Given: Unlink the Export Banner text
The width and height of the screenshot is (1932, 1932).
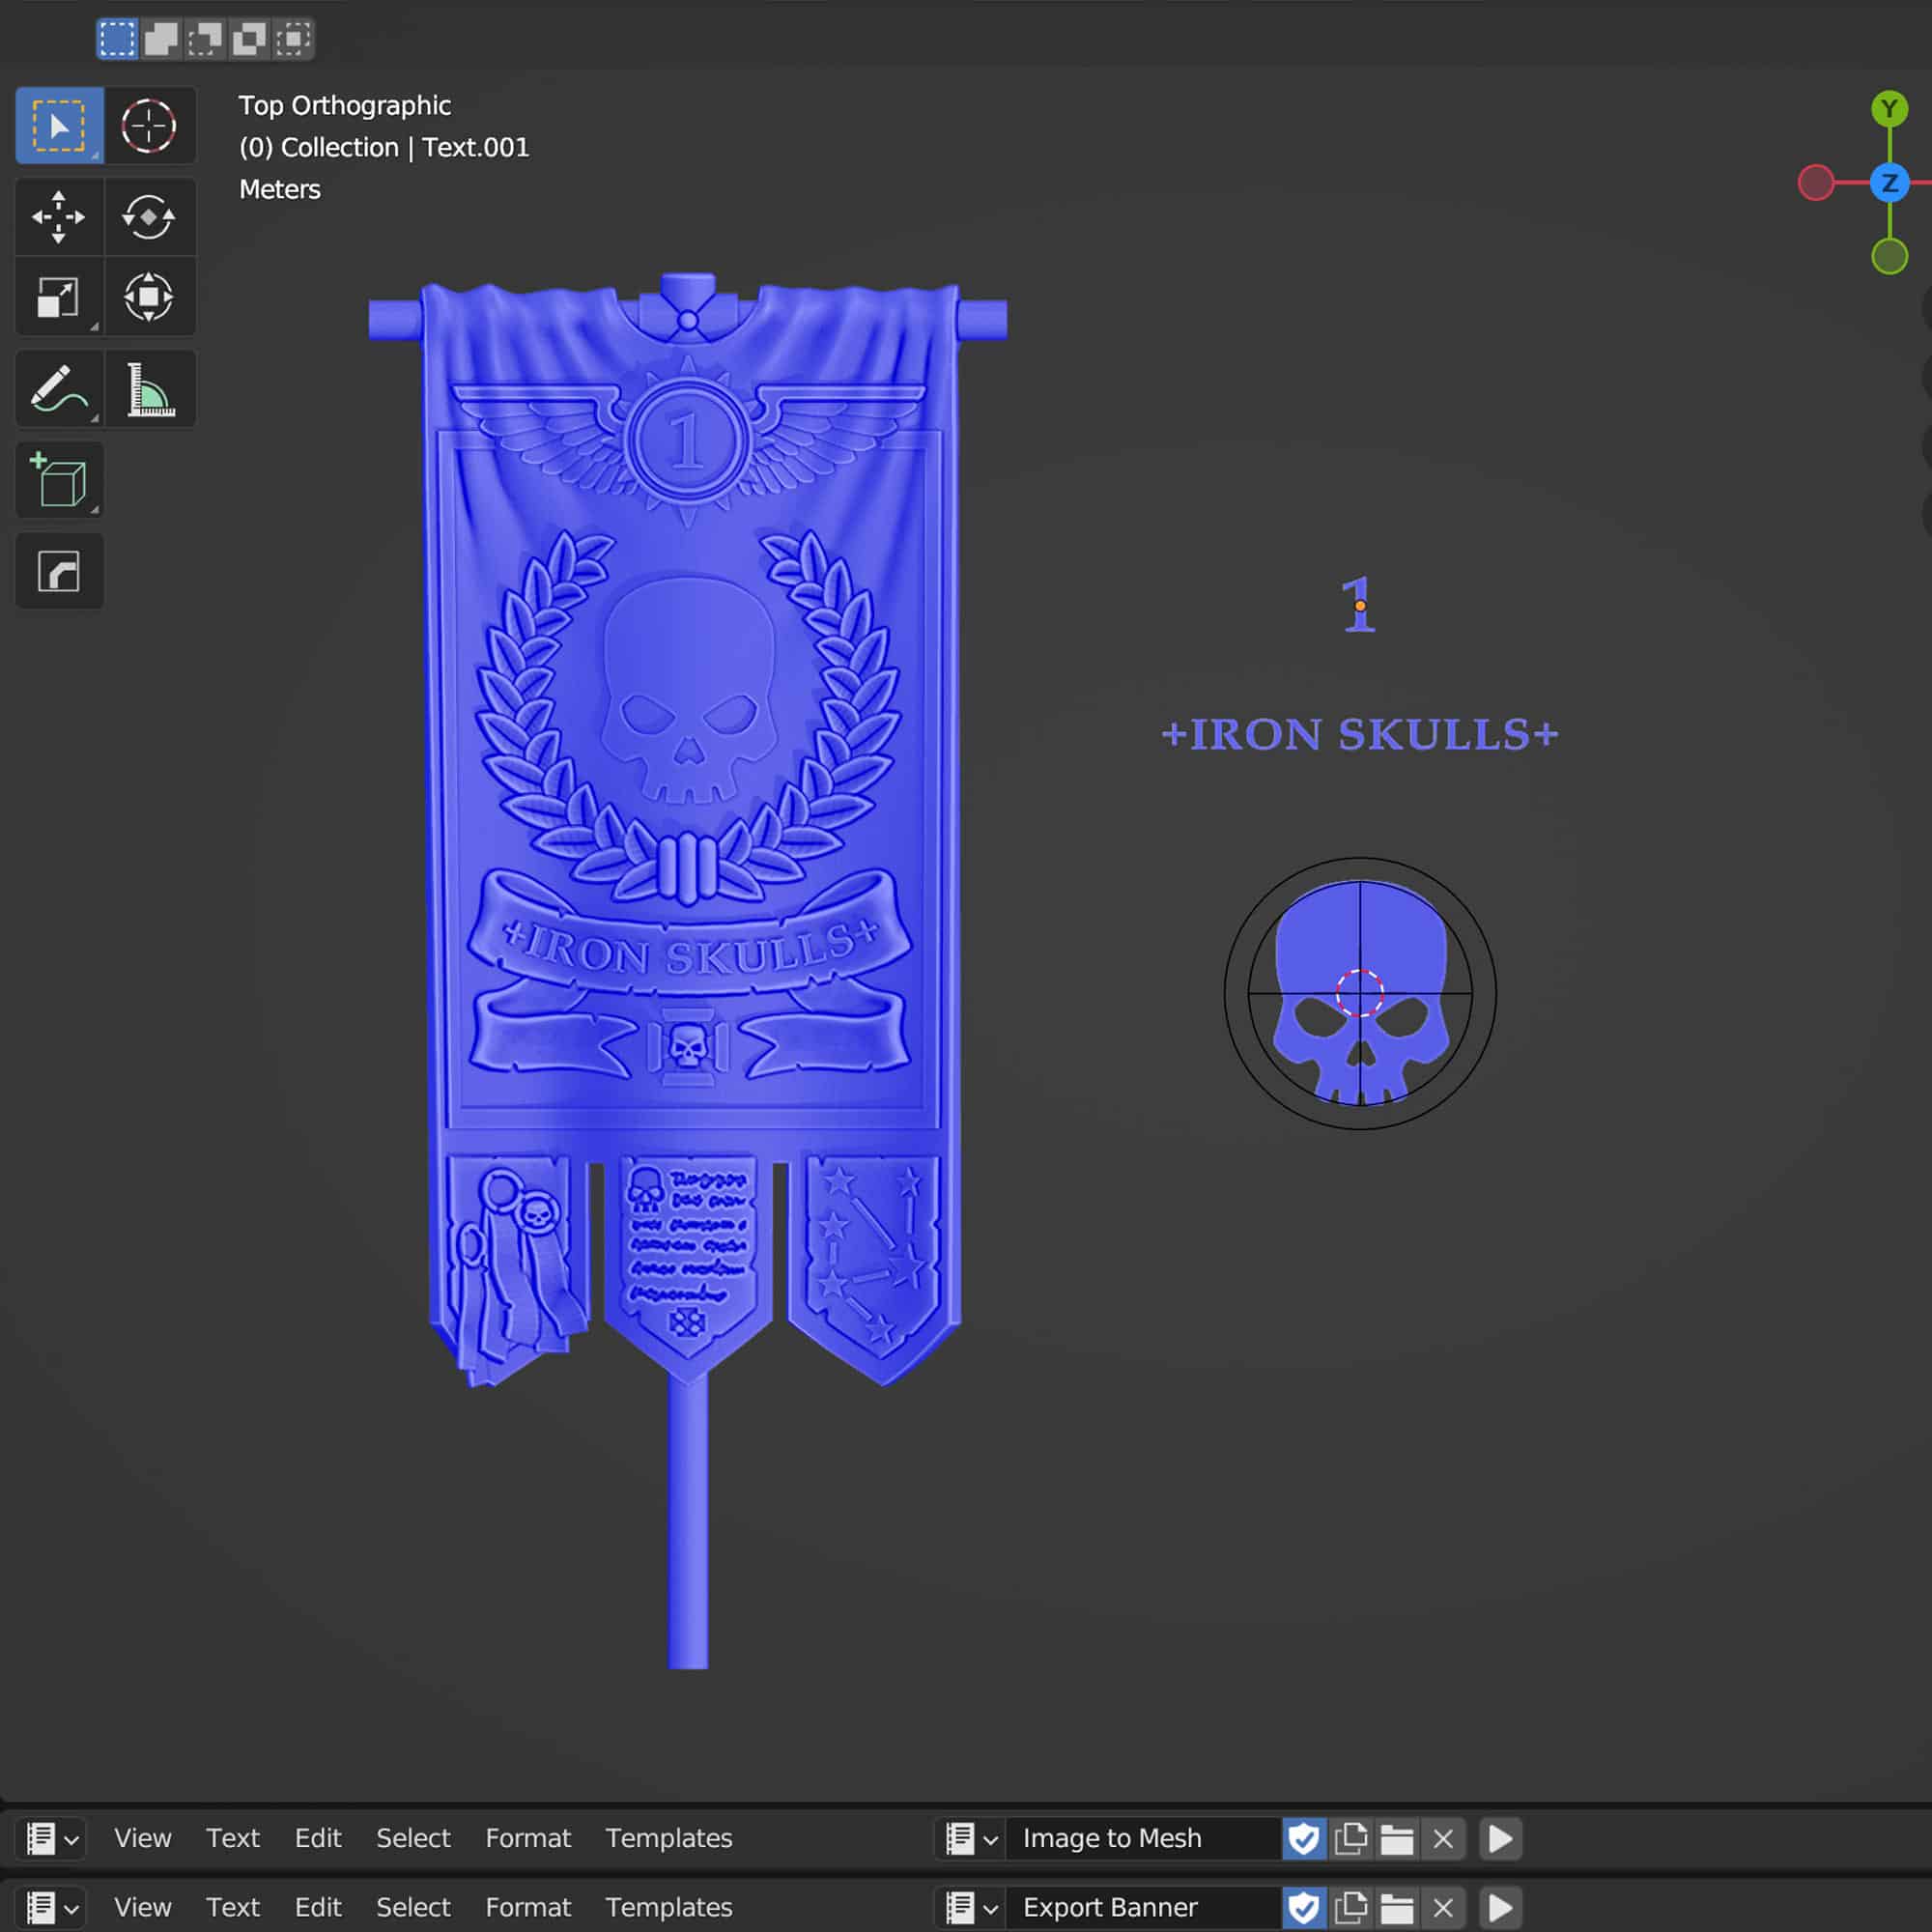Looking at the screenshot, I should (x=1443, y=1907).
